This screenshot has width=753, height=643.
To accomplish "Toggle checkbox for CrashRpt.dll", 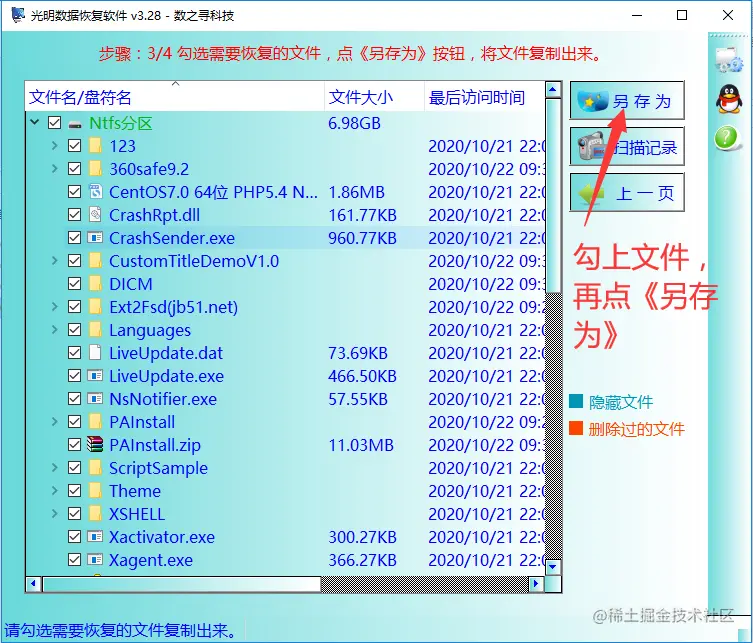I will coord(74,215).
